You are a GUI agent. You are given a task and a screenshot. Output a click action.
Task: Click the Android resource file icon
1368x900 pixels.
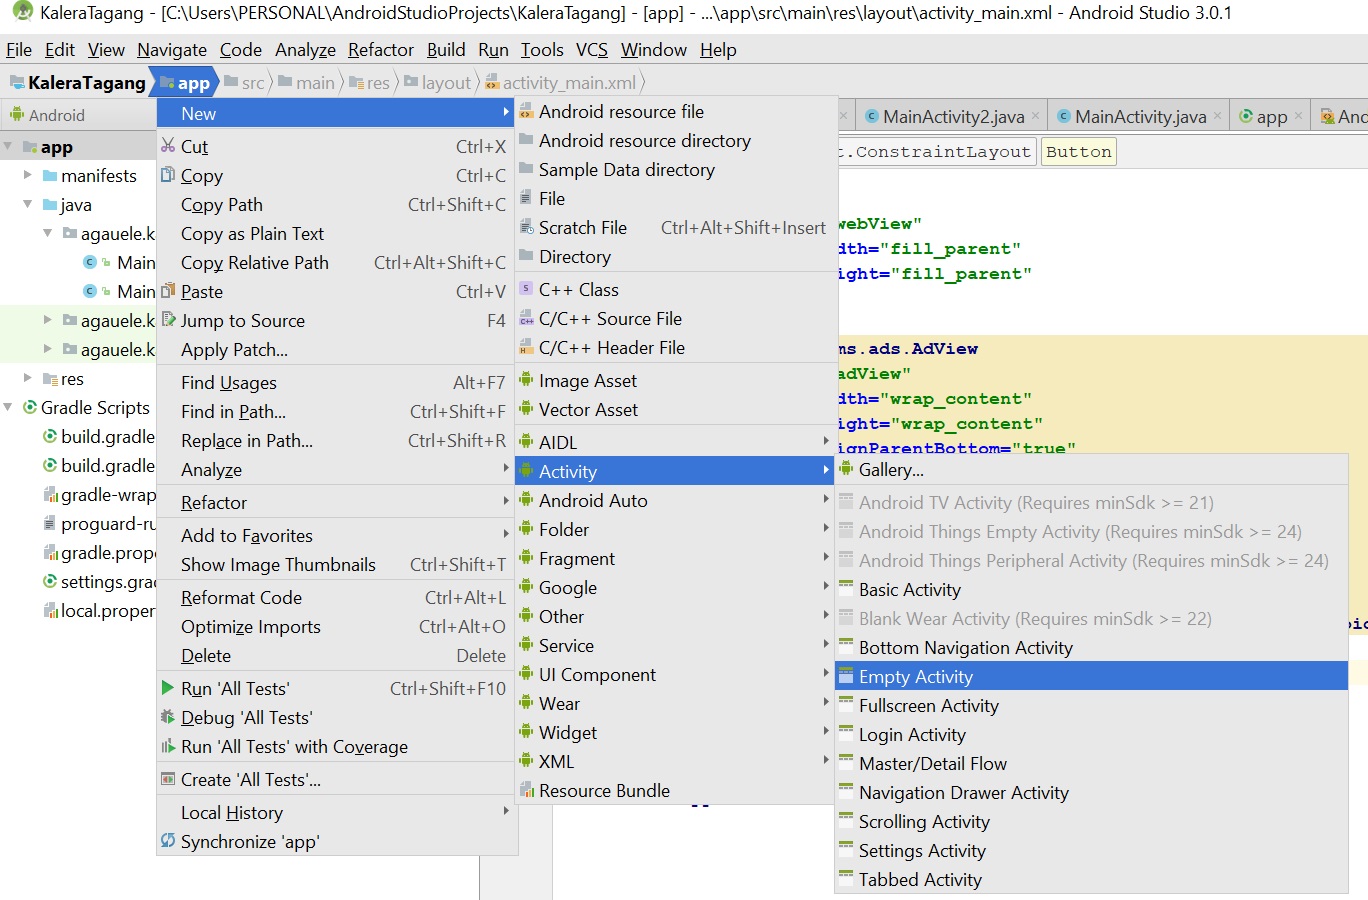pyautogui.click(x=527, y=111)
